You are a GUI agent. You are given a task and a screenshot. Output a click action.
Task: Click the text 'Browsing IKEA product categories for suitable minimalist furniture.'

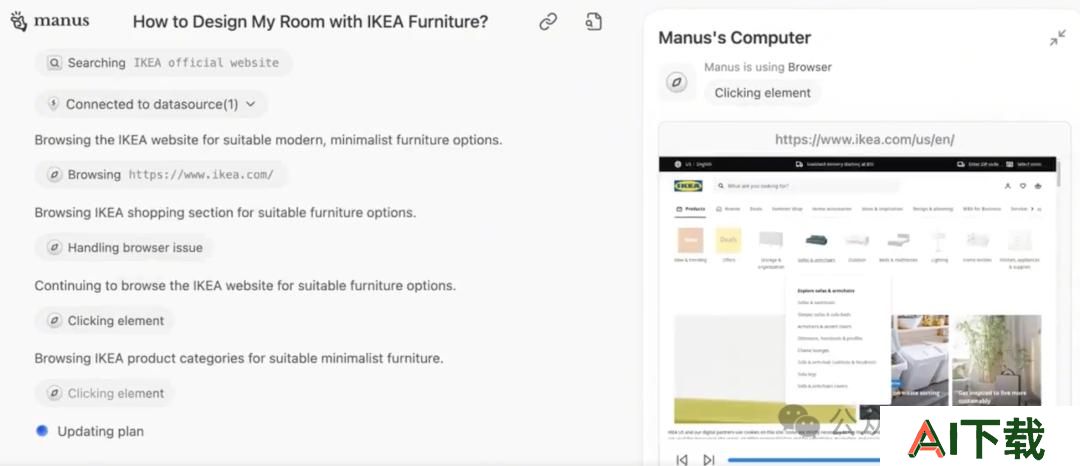239,359
